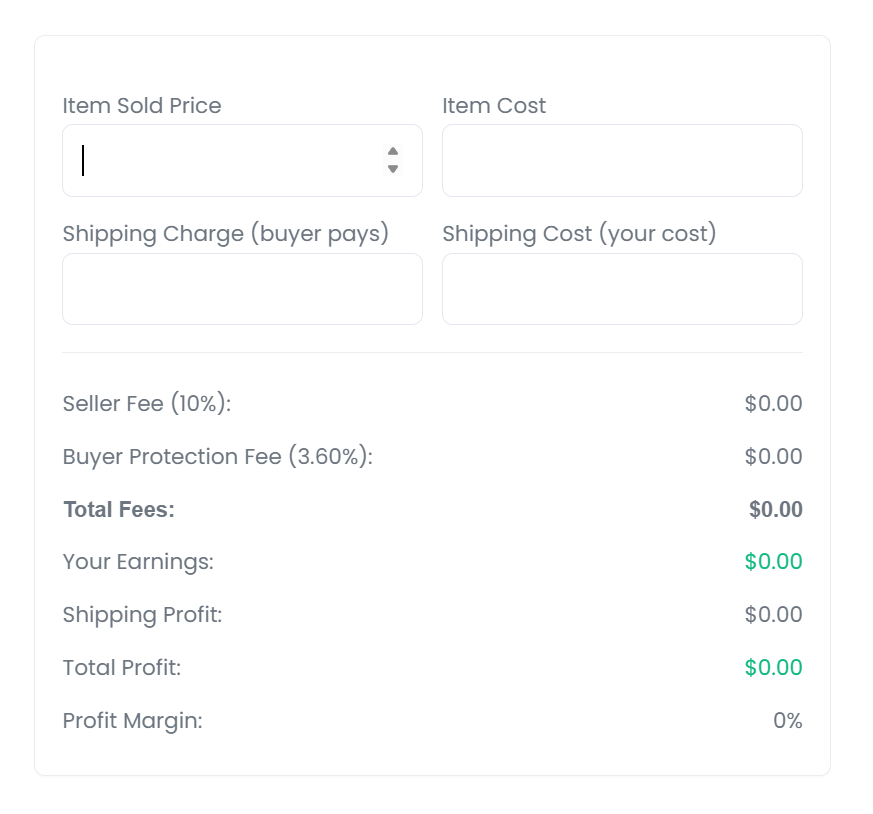Focus the Item Cost input field

(x=622, y=161)
